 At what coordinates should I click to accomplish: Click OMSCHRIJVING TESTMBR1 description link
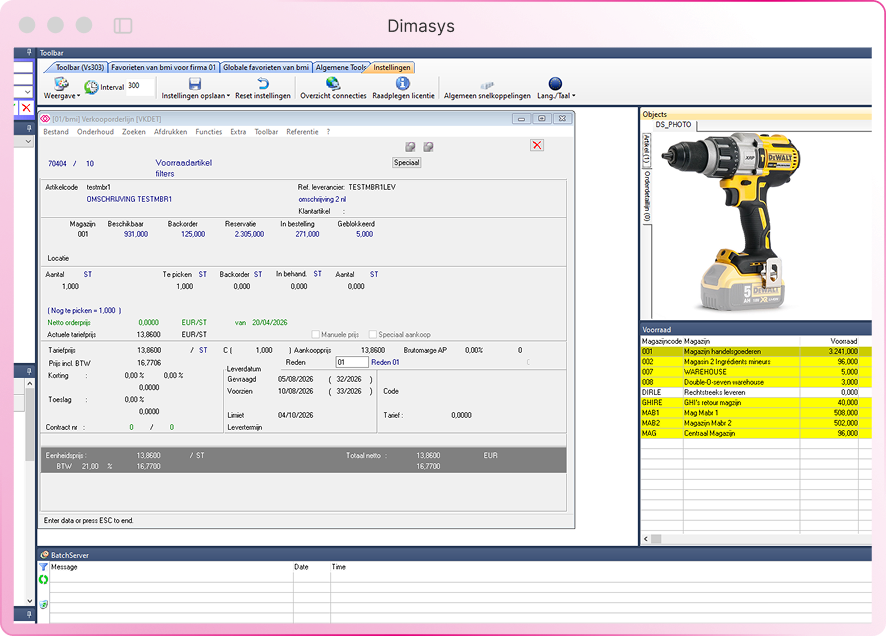click(129, 199)
